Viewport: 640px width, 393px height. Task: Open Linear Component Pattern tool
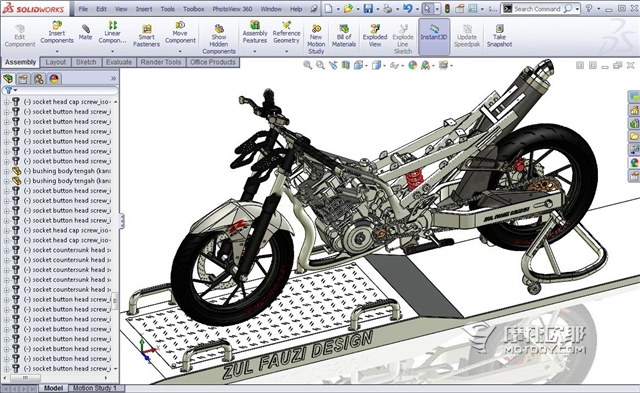112,33
